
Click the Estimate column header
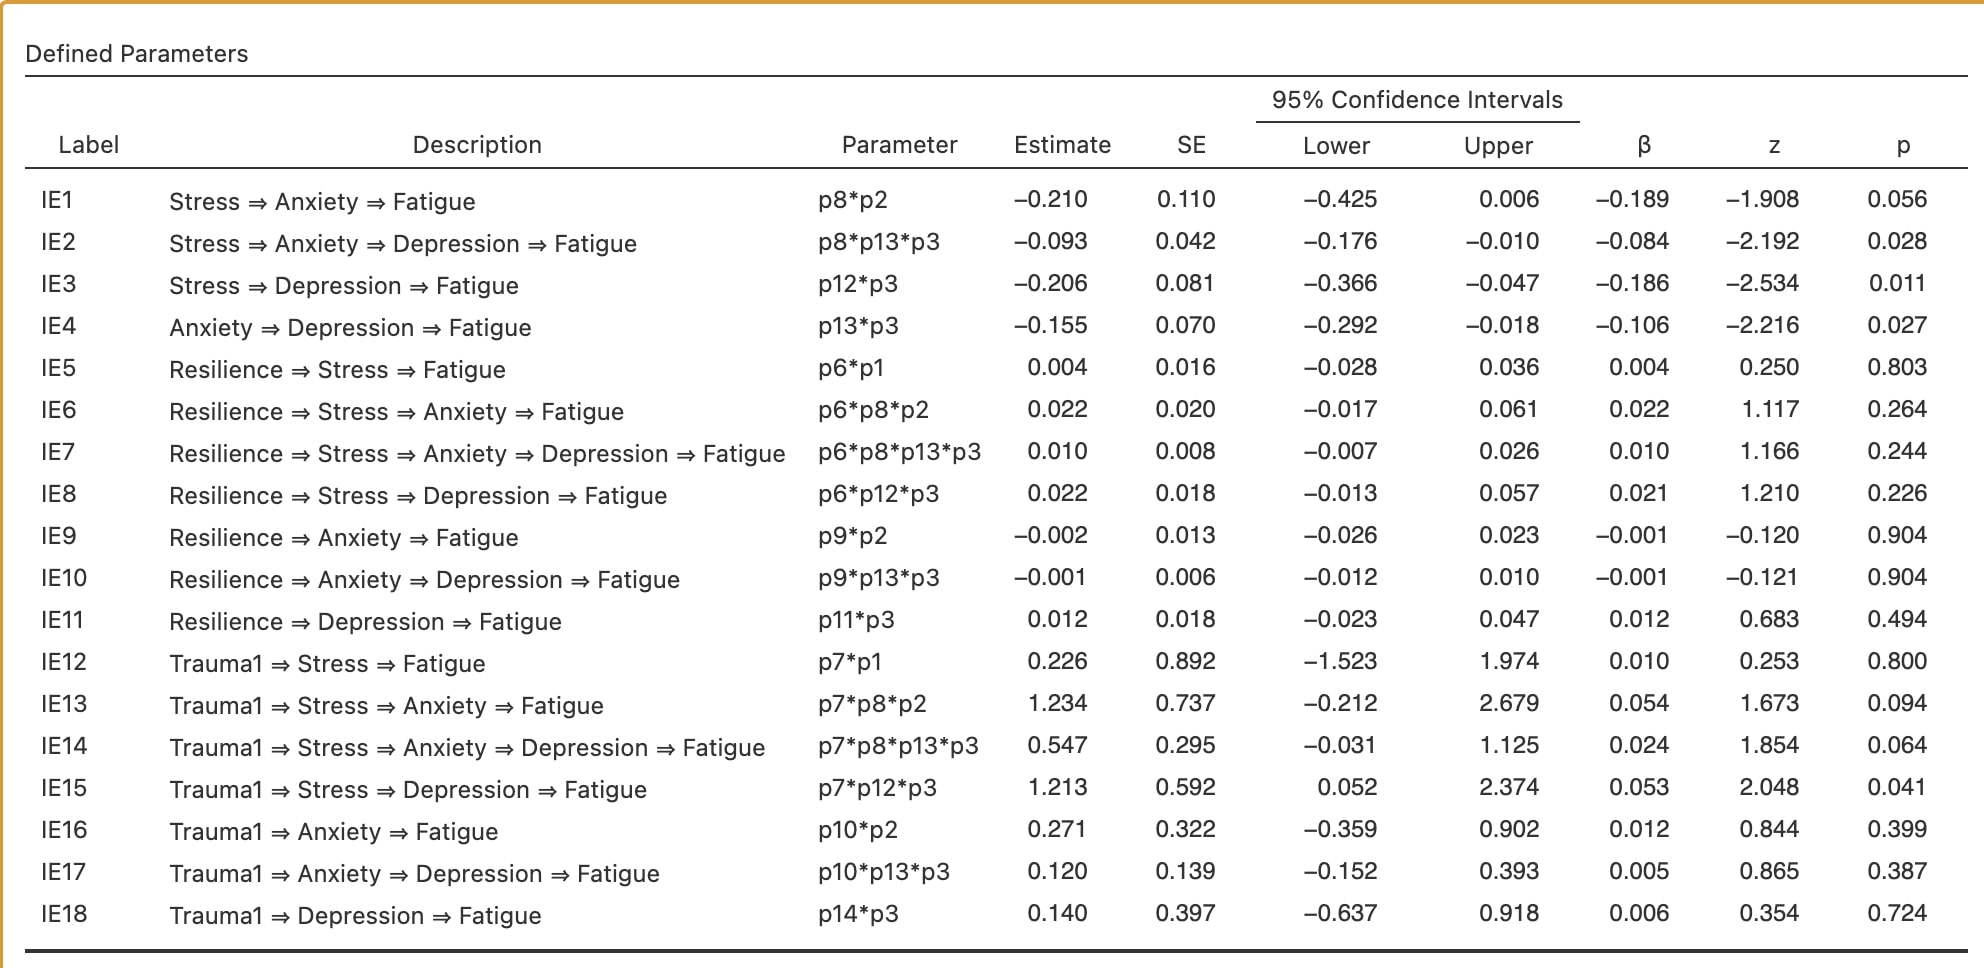(1062, 145)
